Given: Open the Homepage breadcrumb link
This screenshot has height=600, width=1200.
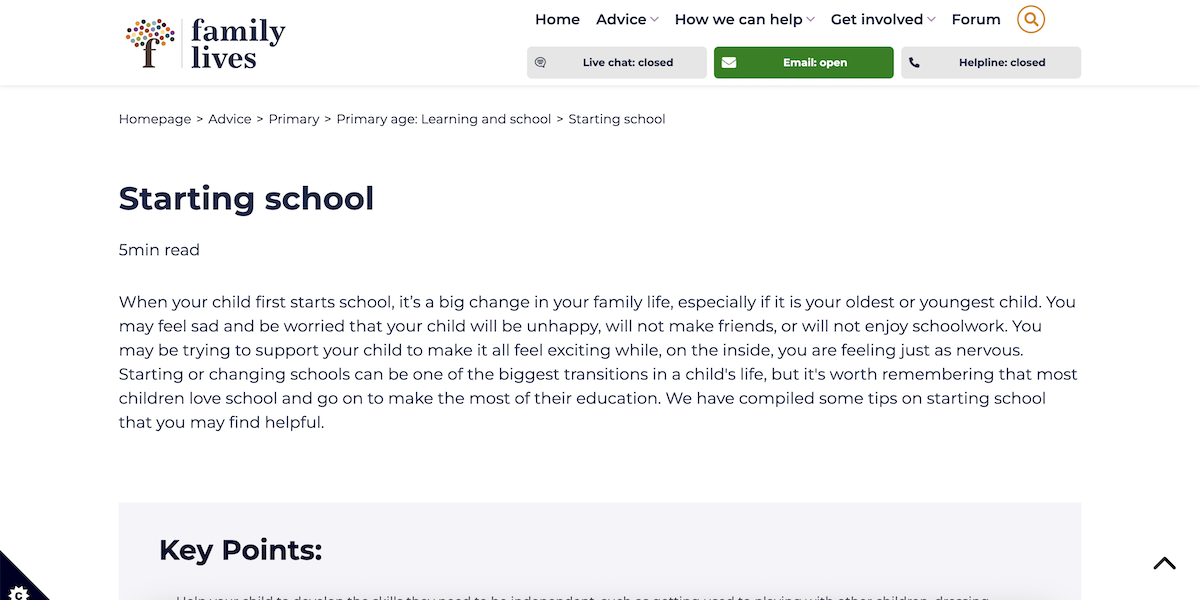Looking at the screenshot, I should [154, 118].
